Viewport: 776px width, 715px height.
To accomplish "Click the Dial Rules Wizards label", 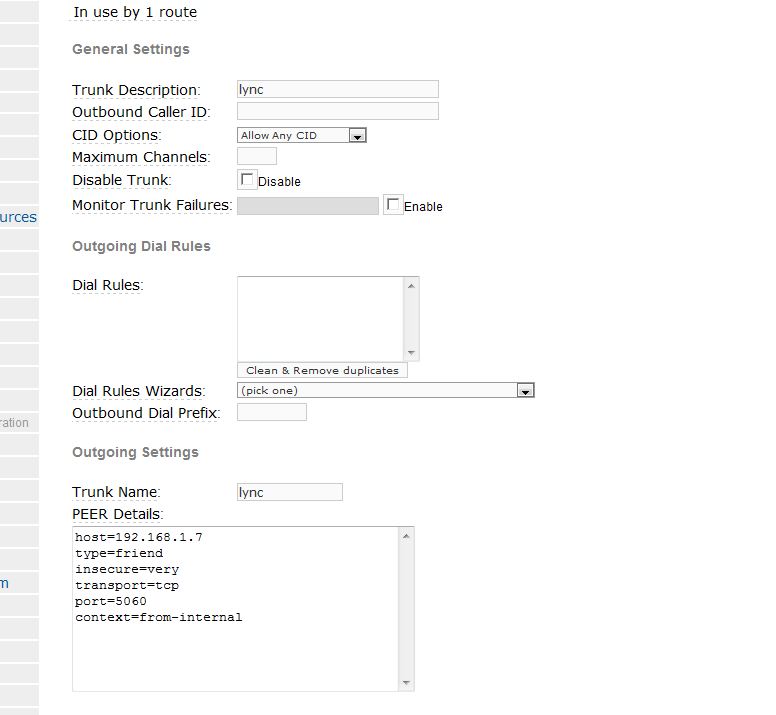I will (138, 391).
